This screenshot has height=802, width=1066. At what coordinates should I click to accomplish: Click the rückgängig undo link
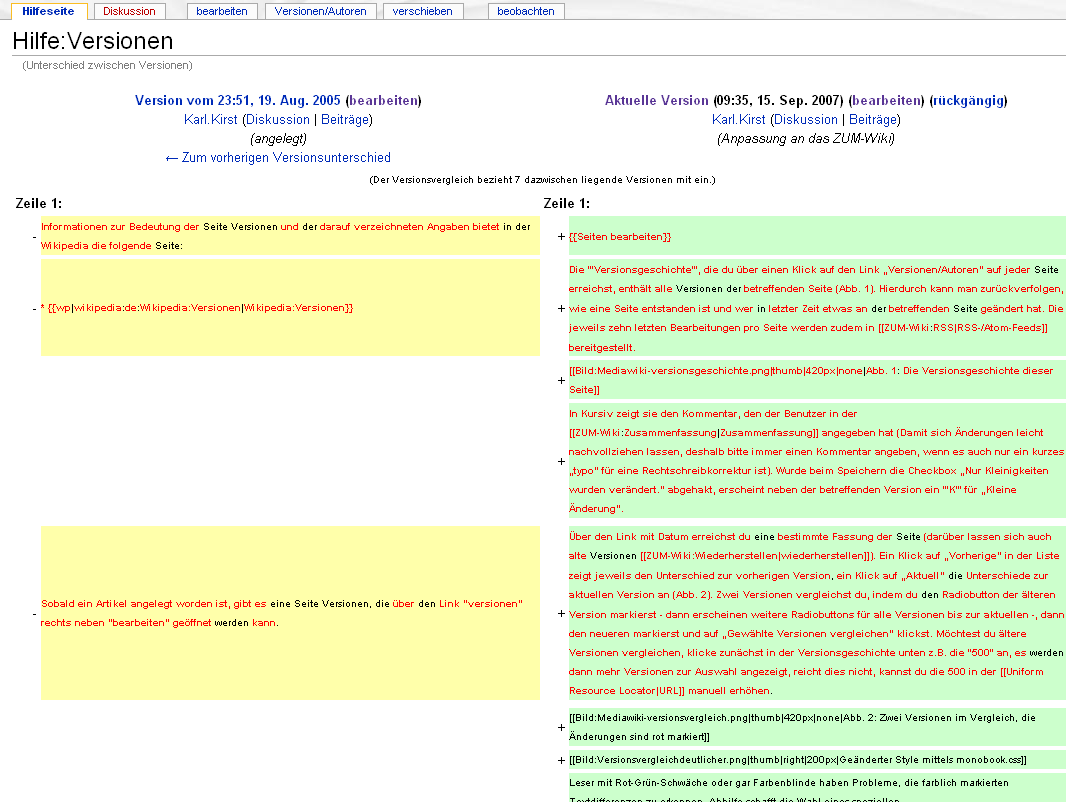click(968, 101)
